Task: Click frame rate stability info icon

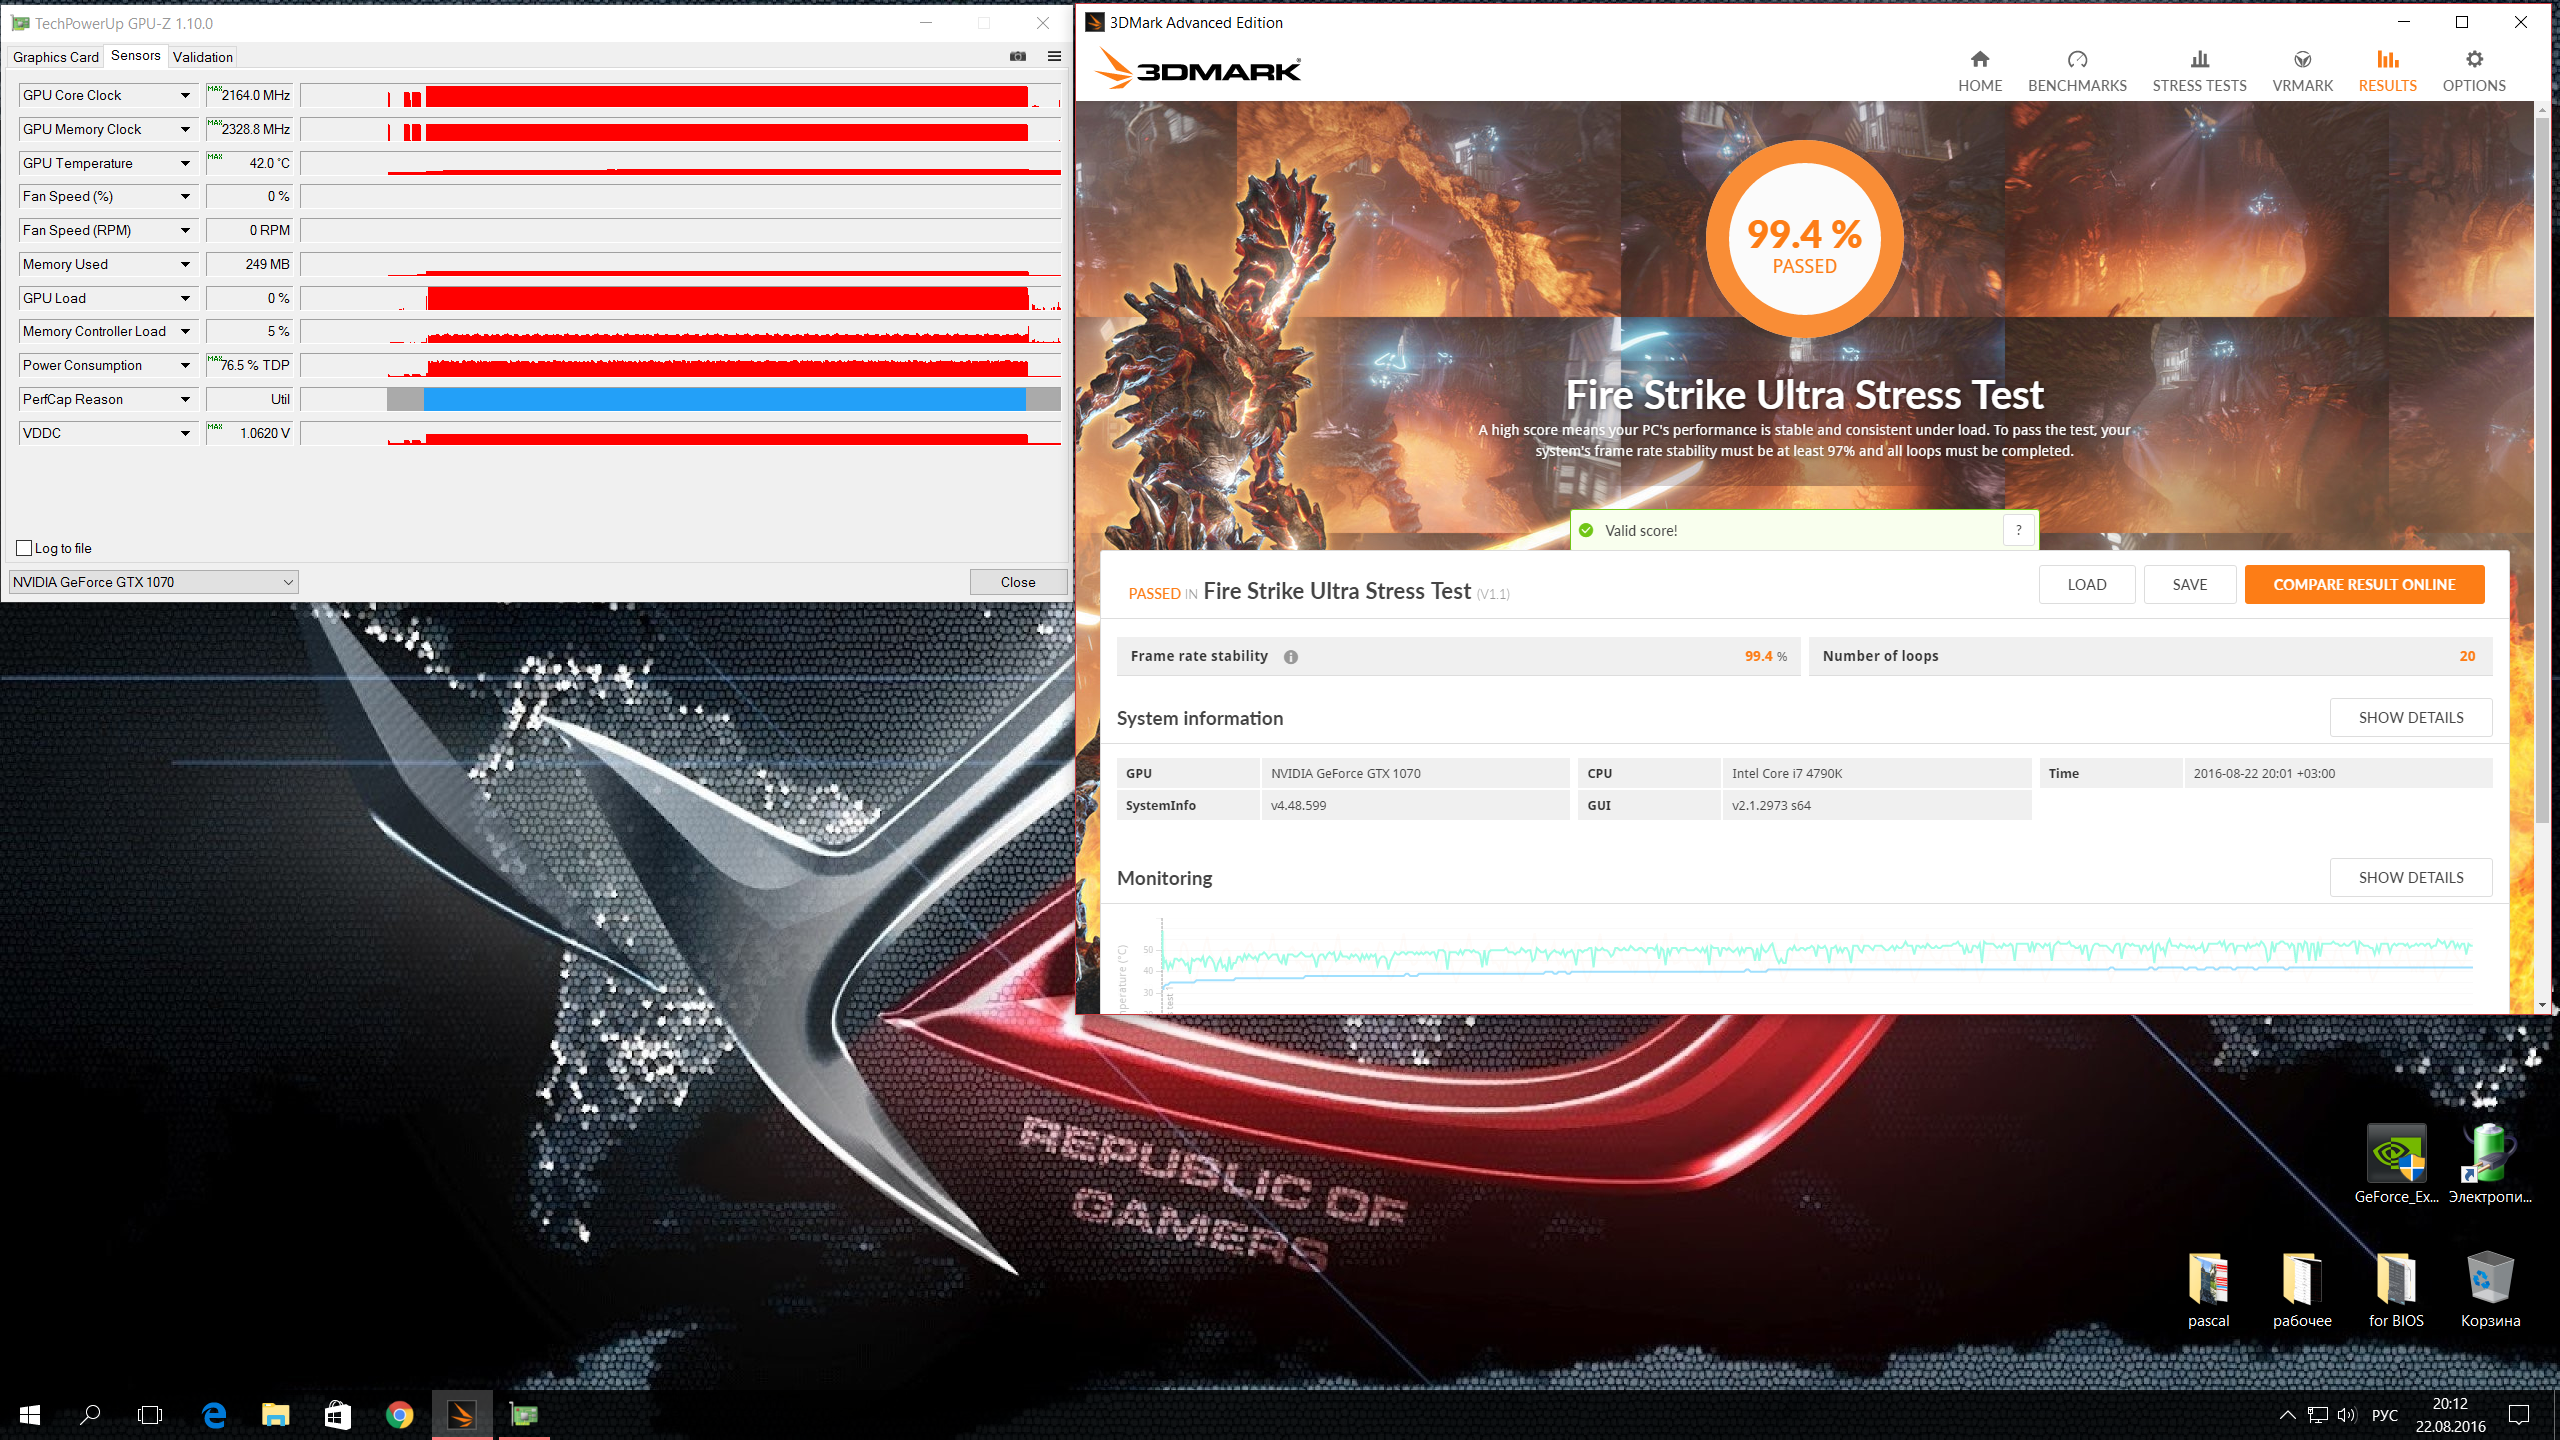Action: click(x=1291, y=657)
